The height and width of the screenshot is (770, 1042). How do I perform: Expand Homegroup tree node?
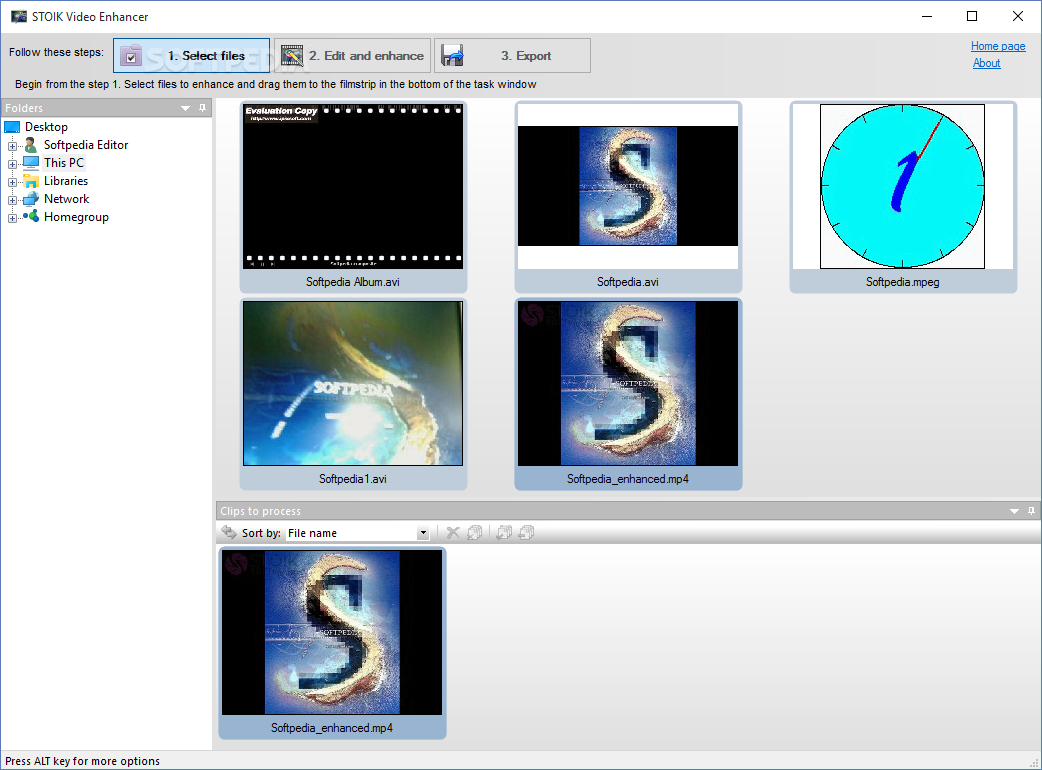(12, 217)
